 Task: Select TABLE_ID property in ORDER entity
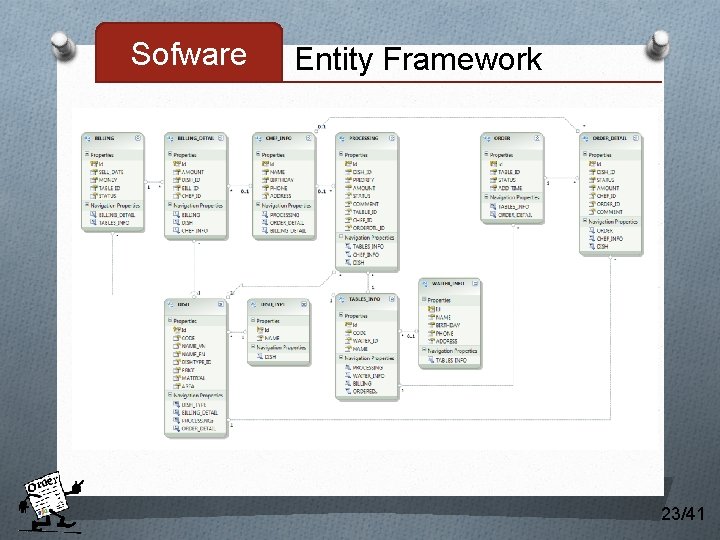click(x=509, y=172)
